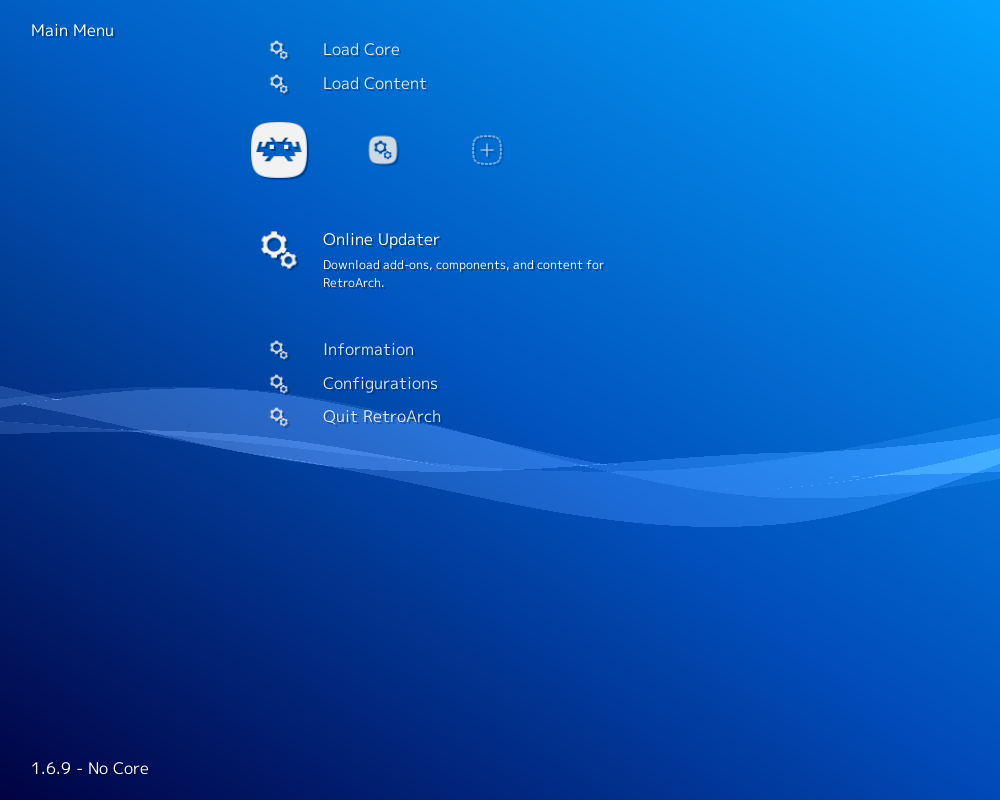This screenshot has width=1000, height=800.
Task: Select Quit RetroArch
Action: tap(381, 417)
